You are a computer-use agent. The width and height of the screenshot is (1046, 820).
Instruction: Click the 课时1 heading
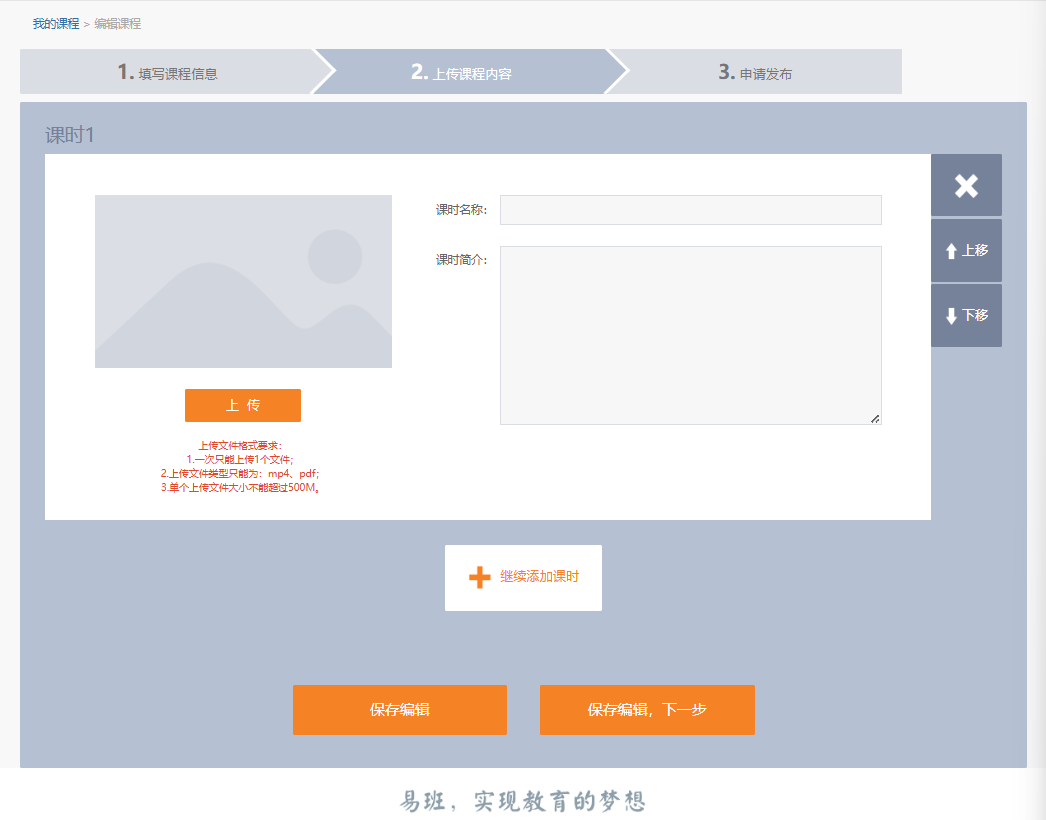(69, 135)
